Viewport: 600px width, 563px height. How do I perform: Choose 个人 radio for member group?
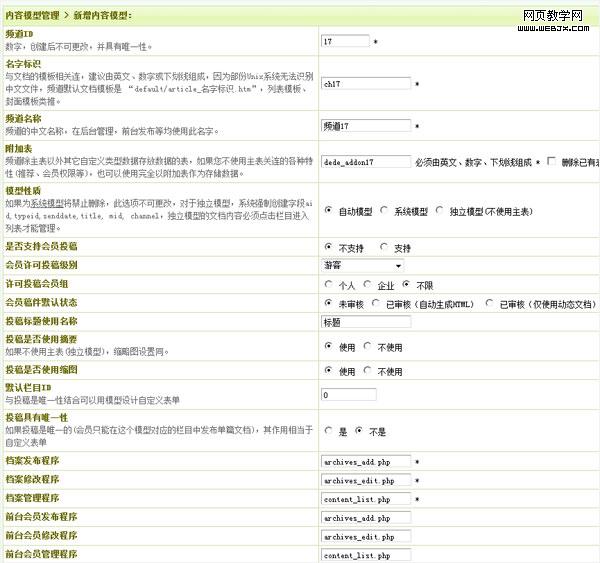(x=329, y=285)
